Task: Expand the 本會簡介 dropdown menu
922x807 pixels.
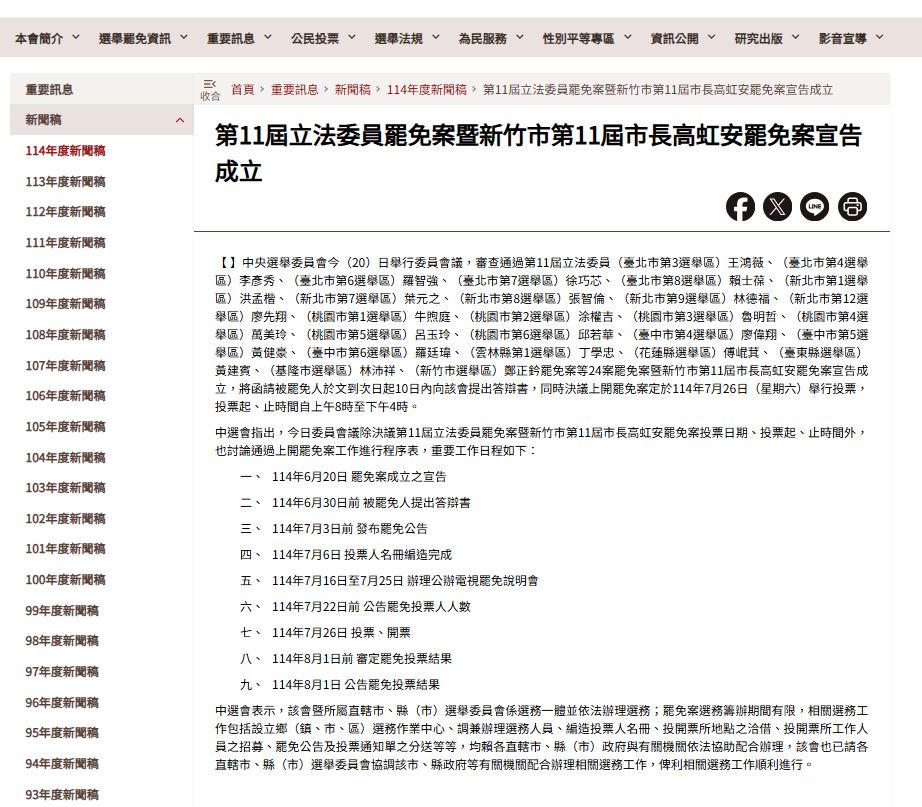Action: pyautogui.click(x=46, y=38)
